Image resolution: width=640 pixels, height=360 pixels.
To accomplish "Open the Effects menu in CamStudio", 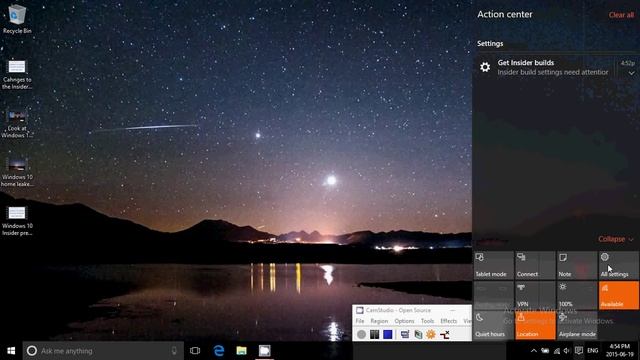I will (449, 321).
